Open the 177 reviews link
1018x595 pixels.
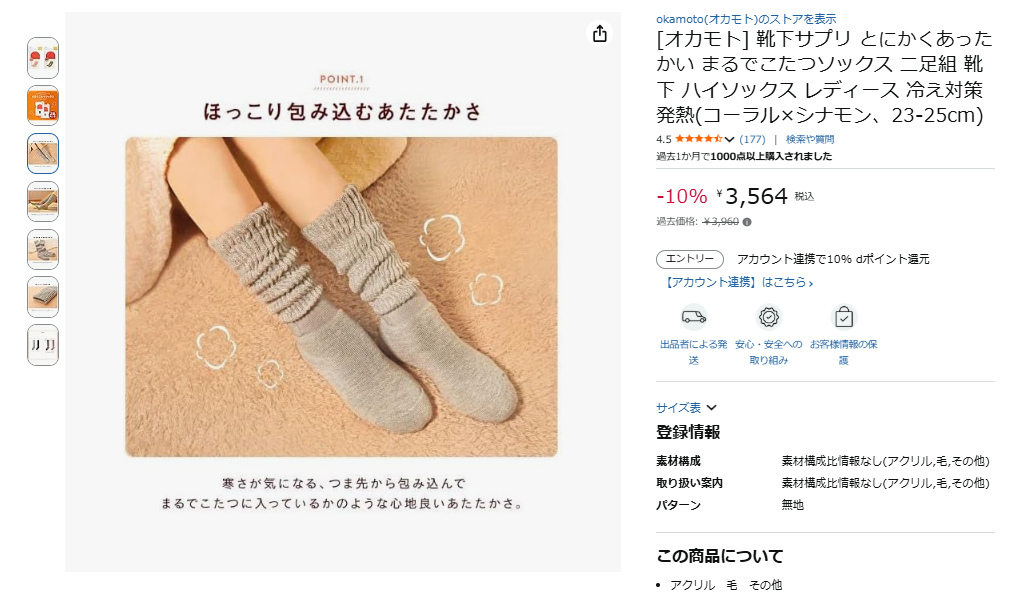point(752,139)
